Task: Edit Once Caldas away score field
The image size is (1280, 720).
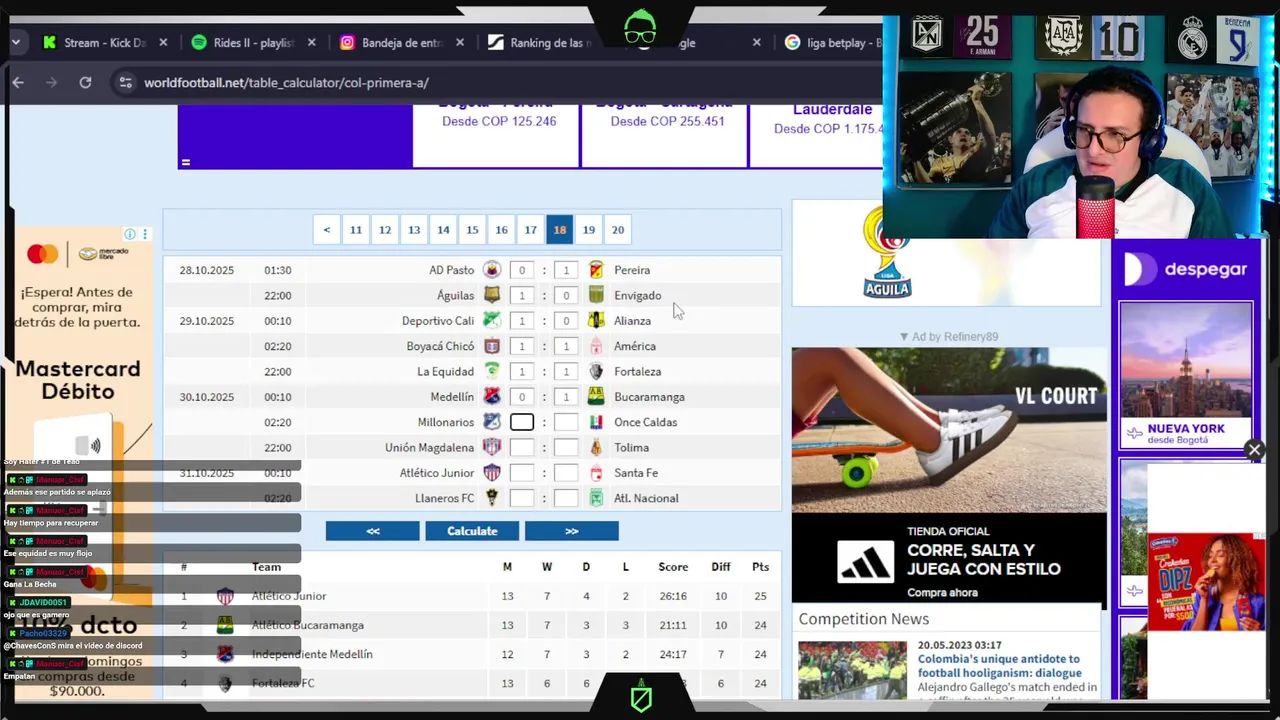Action: coord(566,422)
